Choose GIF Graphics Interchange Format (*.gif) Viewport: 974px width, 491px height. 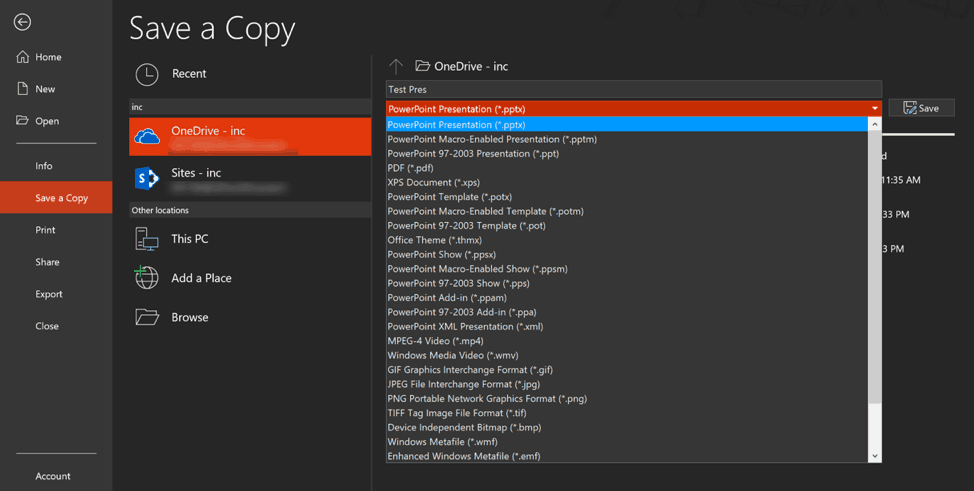627,370
